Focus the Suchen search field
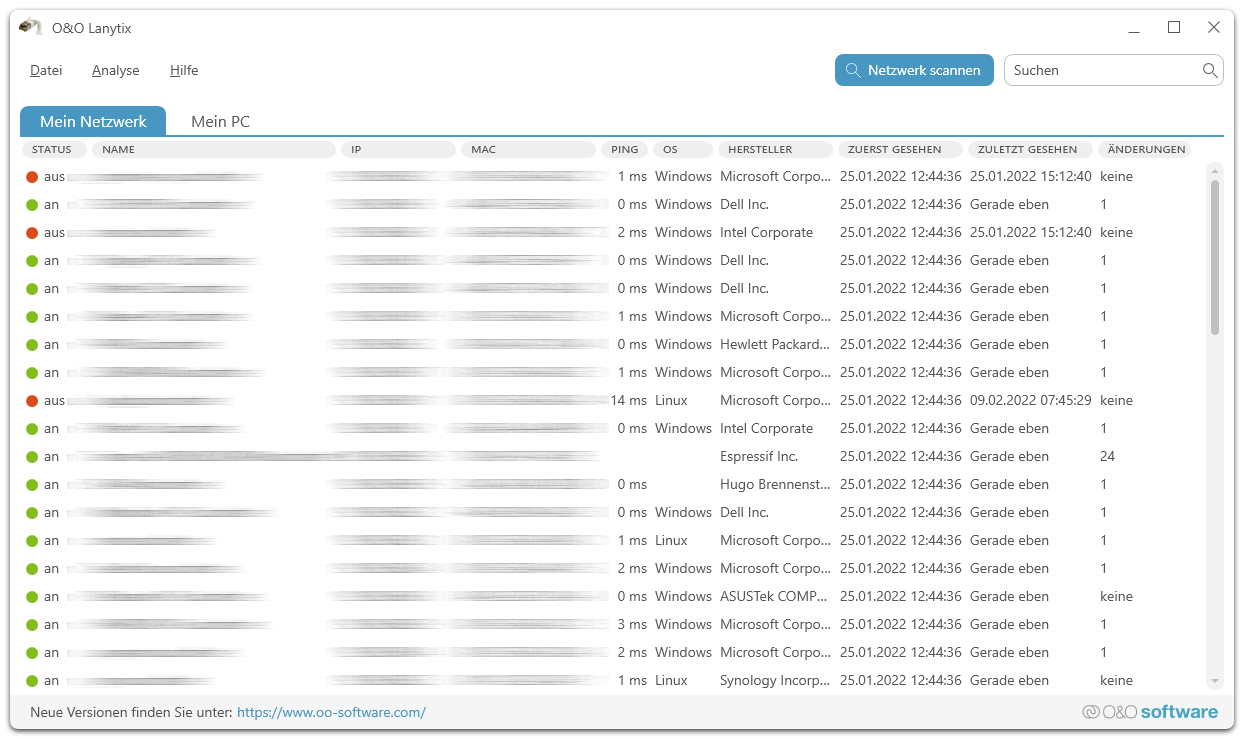The height and width of the screenshot is (739, 1244). click(x=1113, y=70)
